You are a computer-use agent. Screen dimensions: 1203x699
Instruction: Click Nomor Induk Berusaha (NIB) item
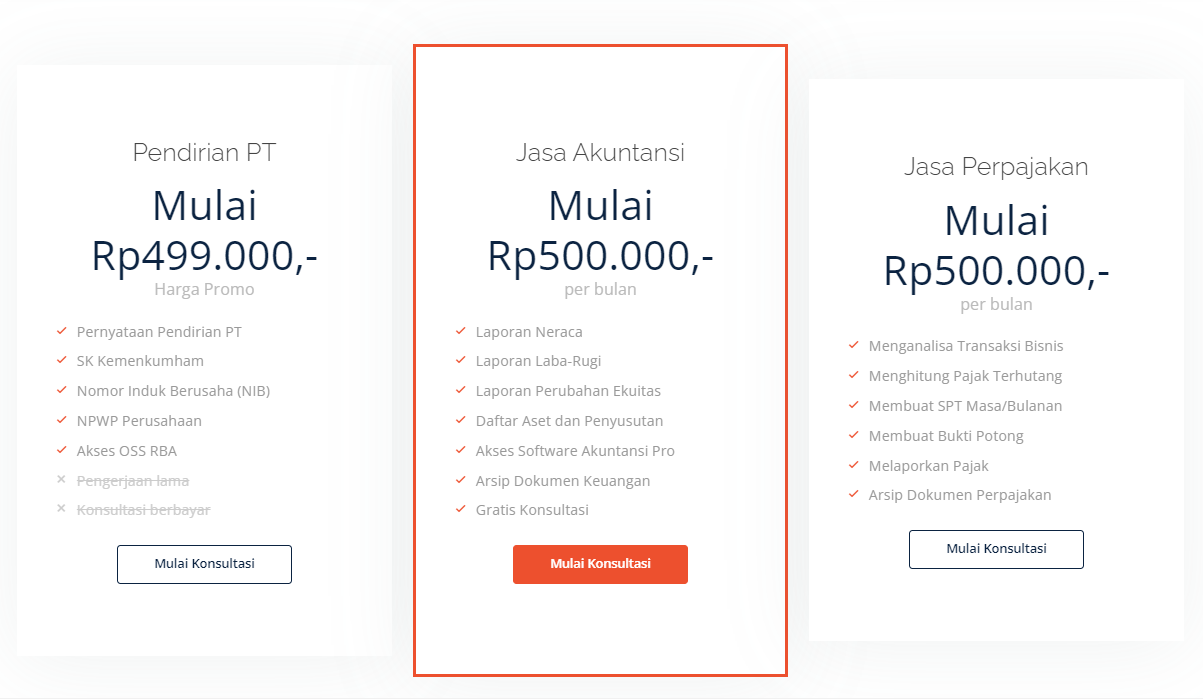[173, 391]
